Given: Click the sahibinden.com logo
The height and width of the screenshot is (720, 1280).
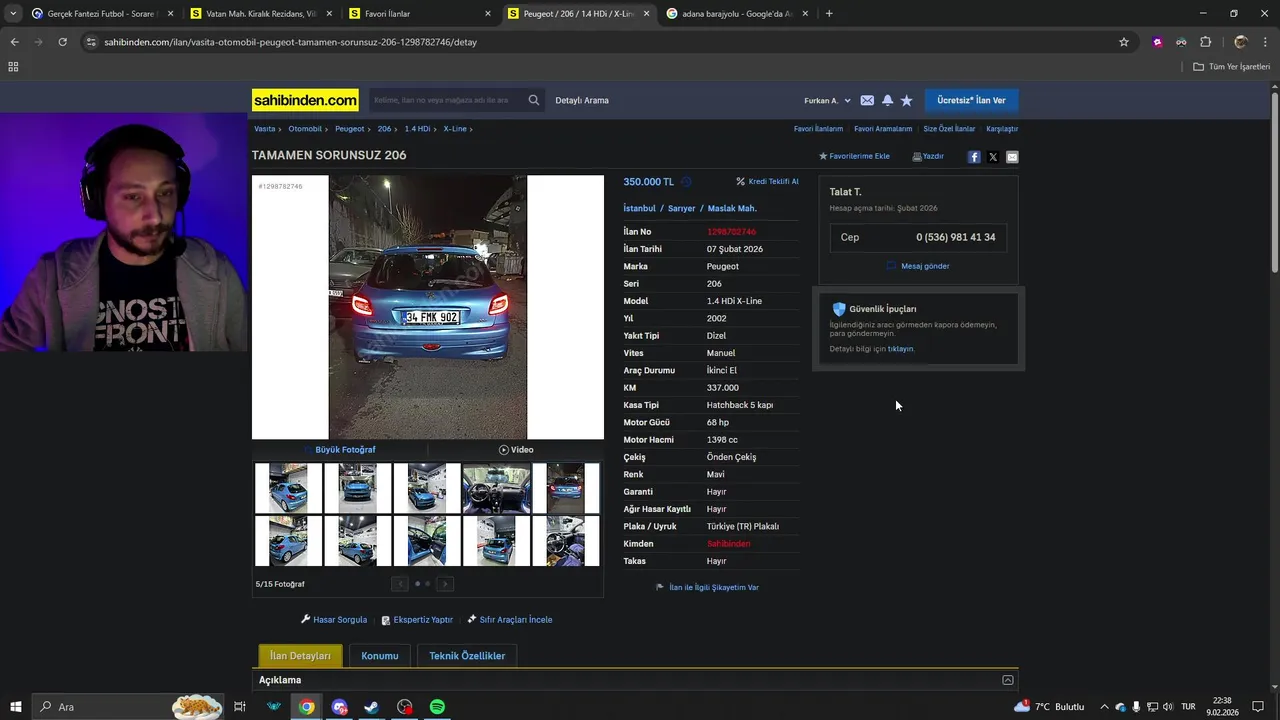Looking at the screenshot, I should [305, 100].
